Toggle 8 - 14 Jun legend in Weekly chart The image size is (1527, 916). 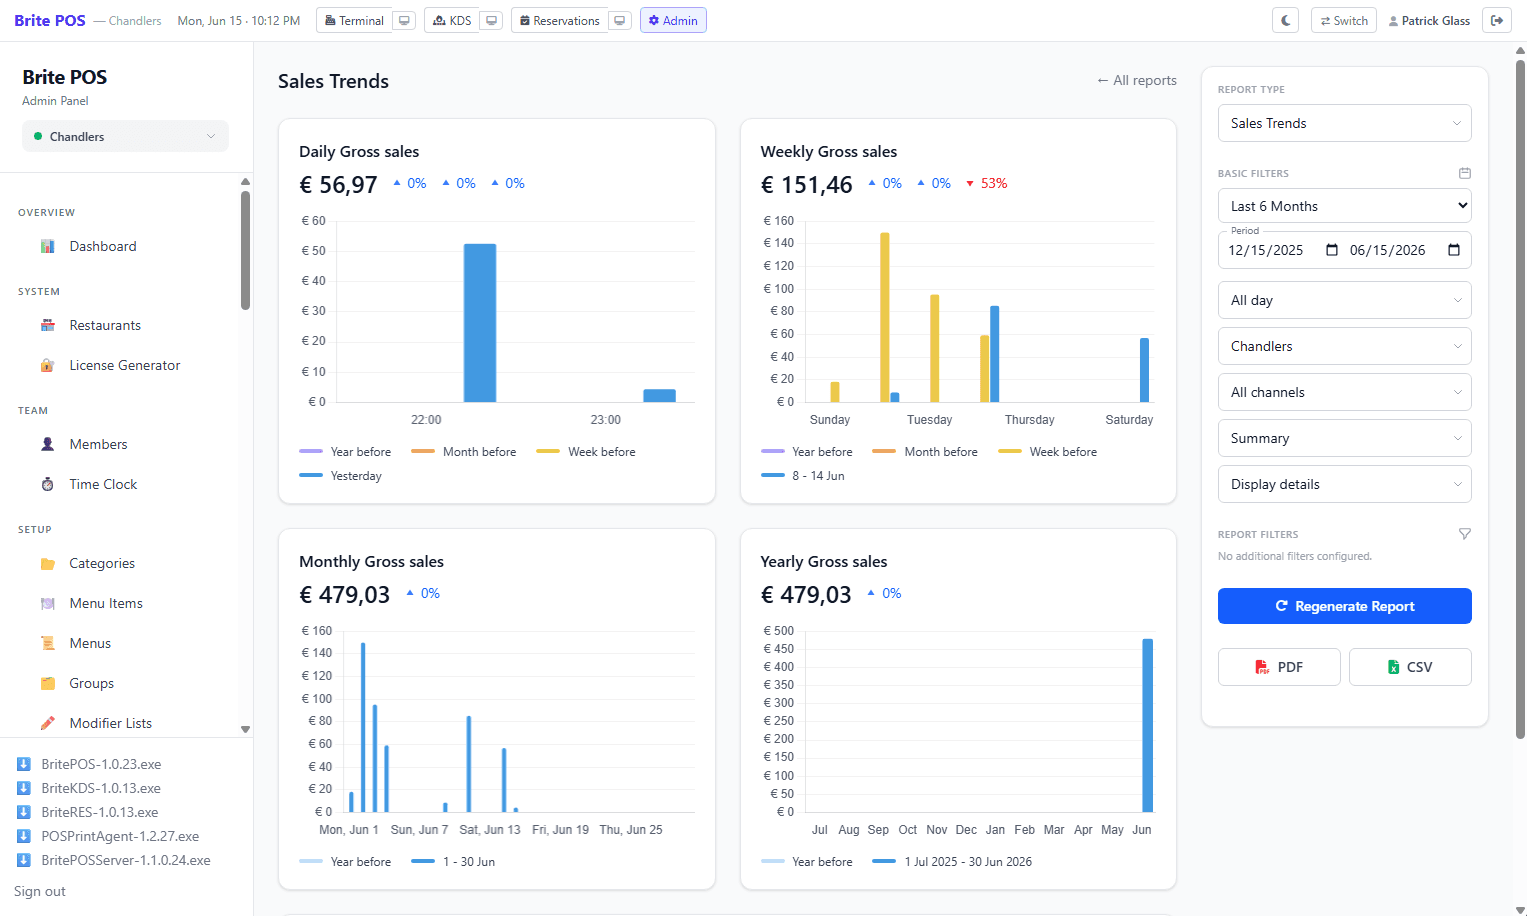803,476
